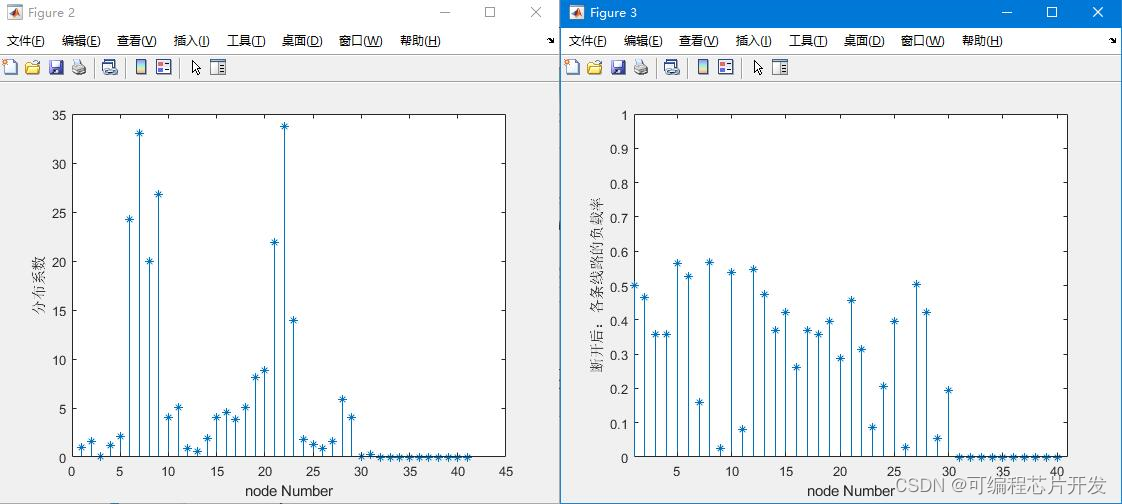Click MATLAB logo icon in Figure 2 title bar
This screenshot has width=1122, height=504.
(x=14, y=12)
